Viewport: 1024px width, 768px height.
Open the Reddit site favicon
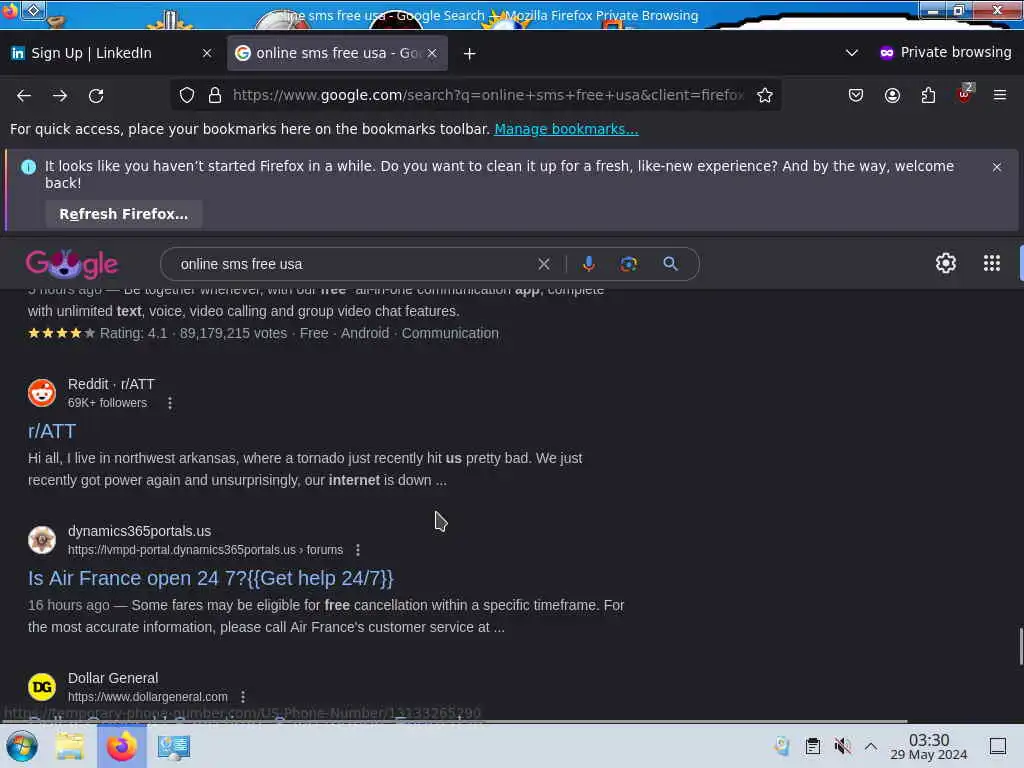pyautogui.click(x=42, y=393)
